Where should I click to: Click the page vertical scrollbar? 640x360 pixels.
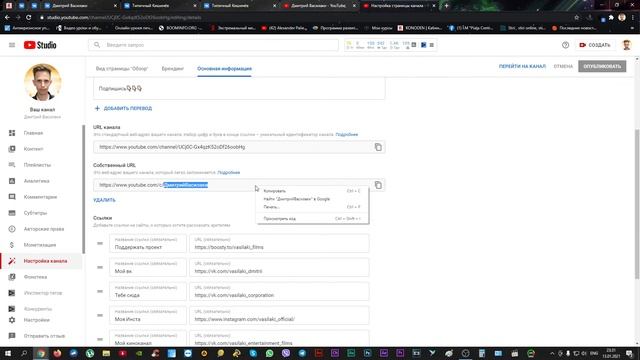pyautogui.click(x=637, y=204)
